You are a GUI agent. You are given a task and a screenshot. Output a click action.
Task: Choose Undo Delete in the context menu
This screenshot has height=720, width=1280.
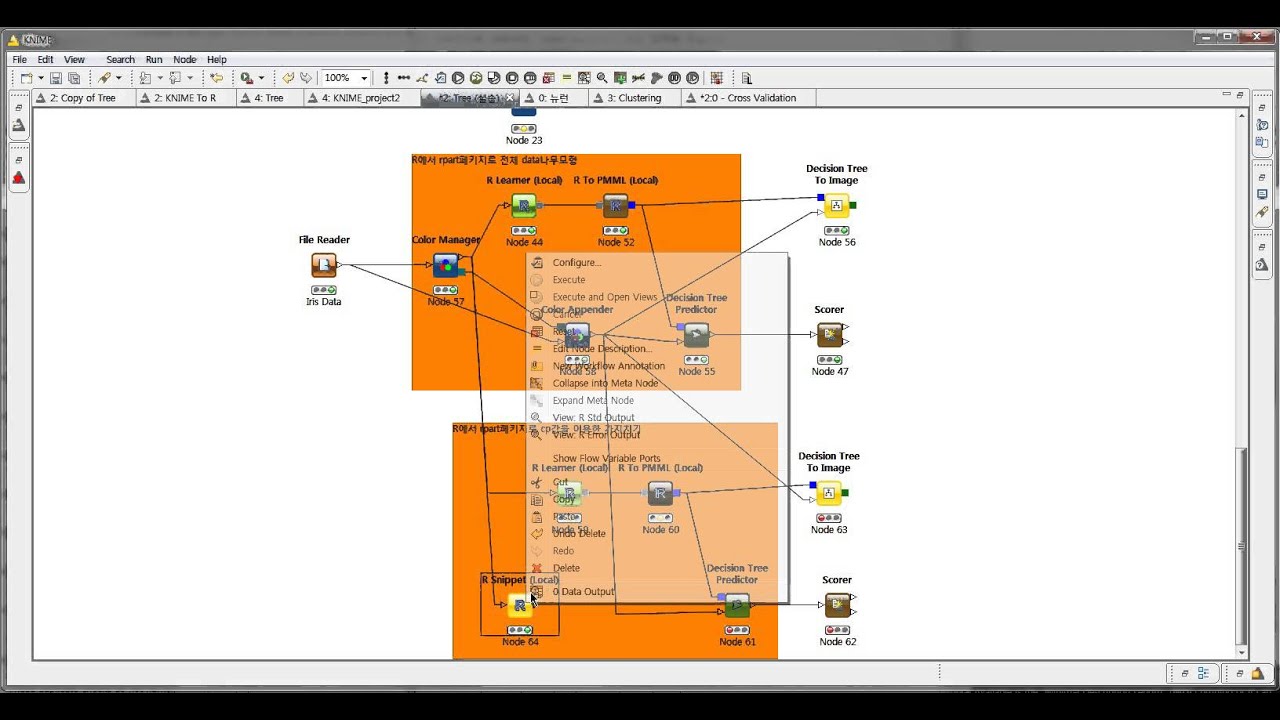579,533
